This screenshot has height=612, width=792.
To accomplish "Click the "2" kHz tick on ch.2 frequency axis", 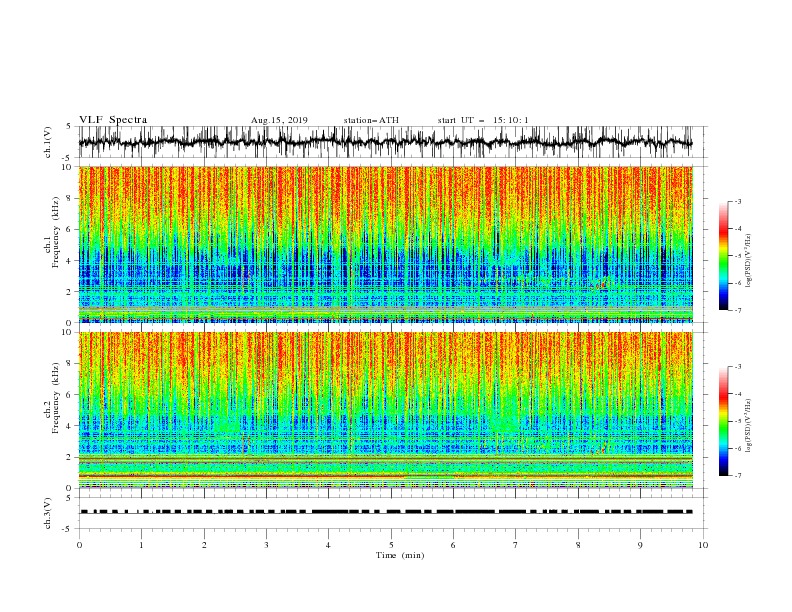I will pos(70,457).
